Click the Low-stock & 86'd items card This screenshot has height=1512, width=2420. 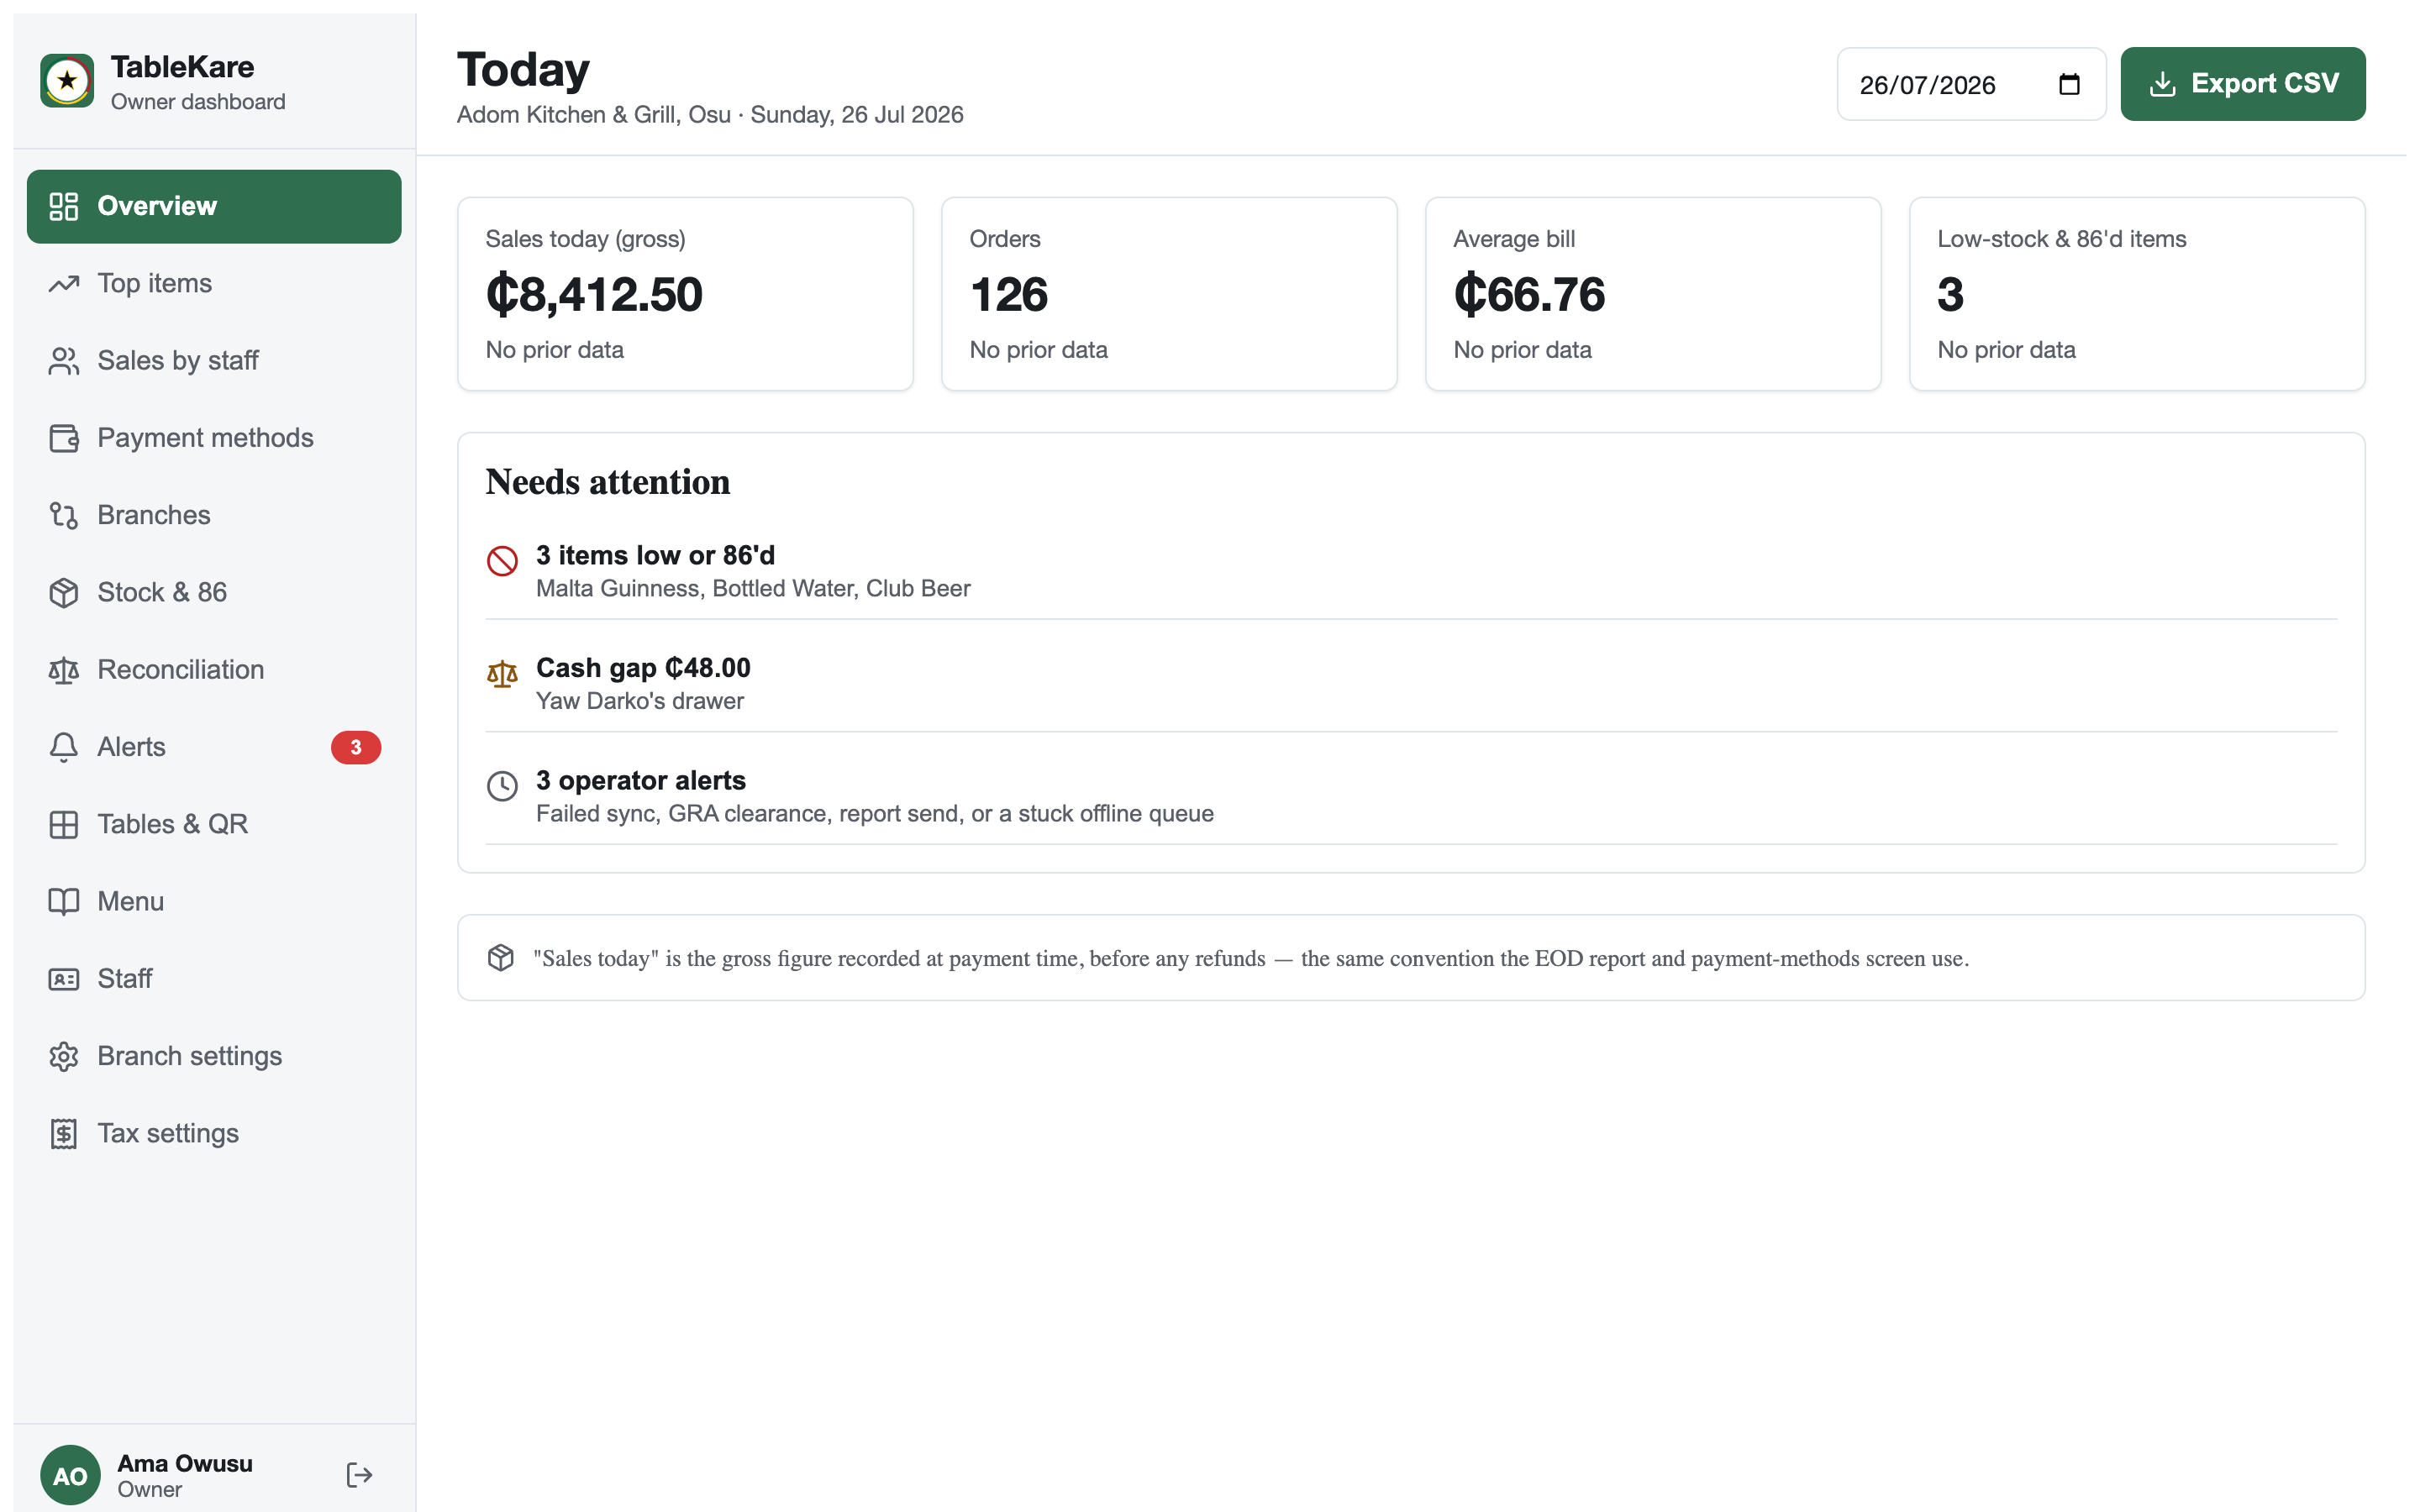[2137, 294]
